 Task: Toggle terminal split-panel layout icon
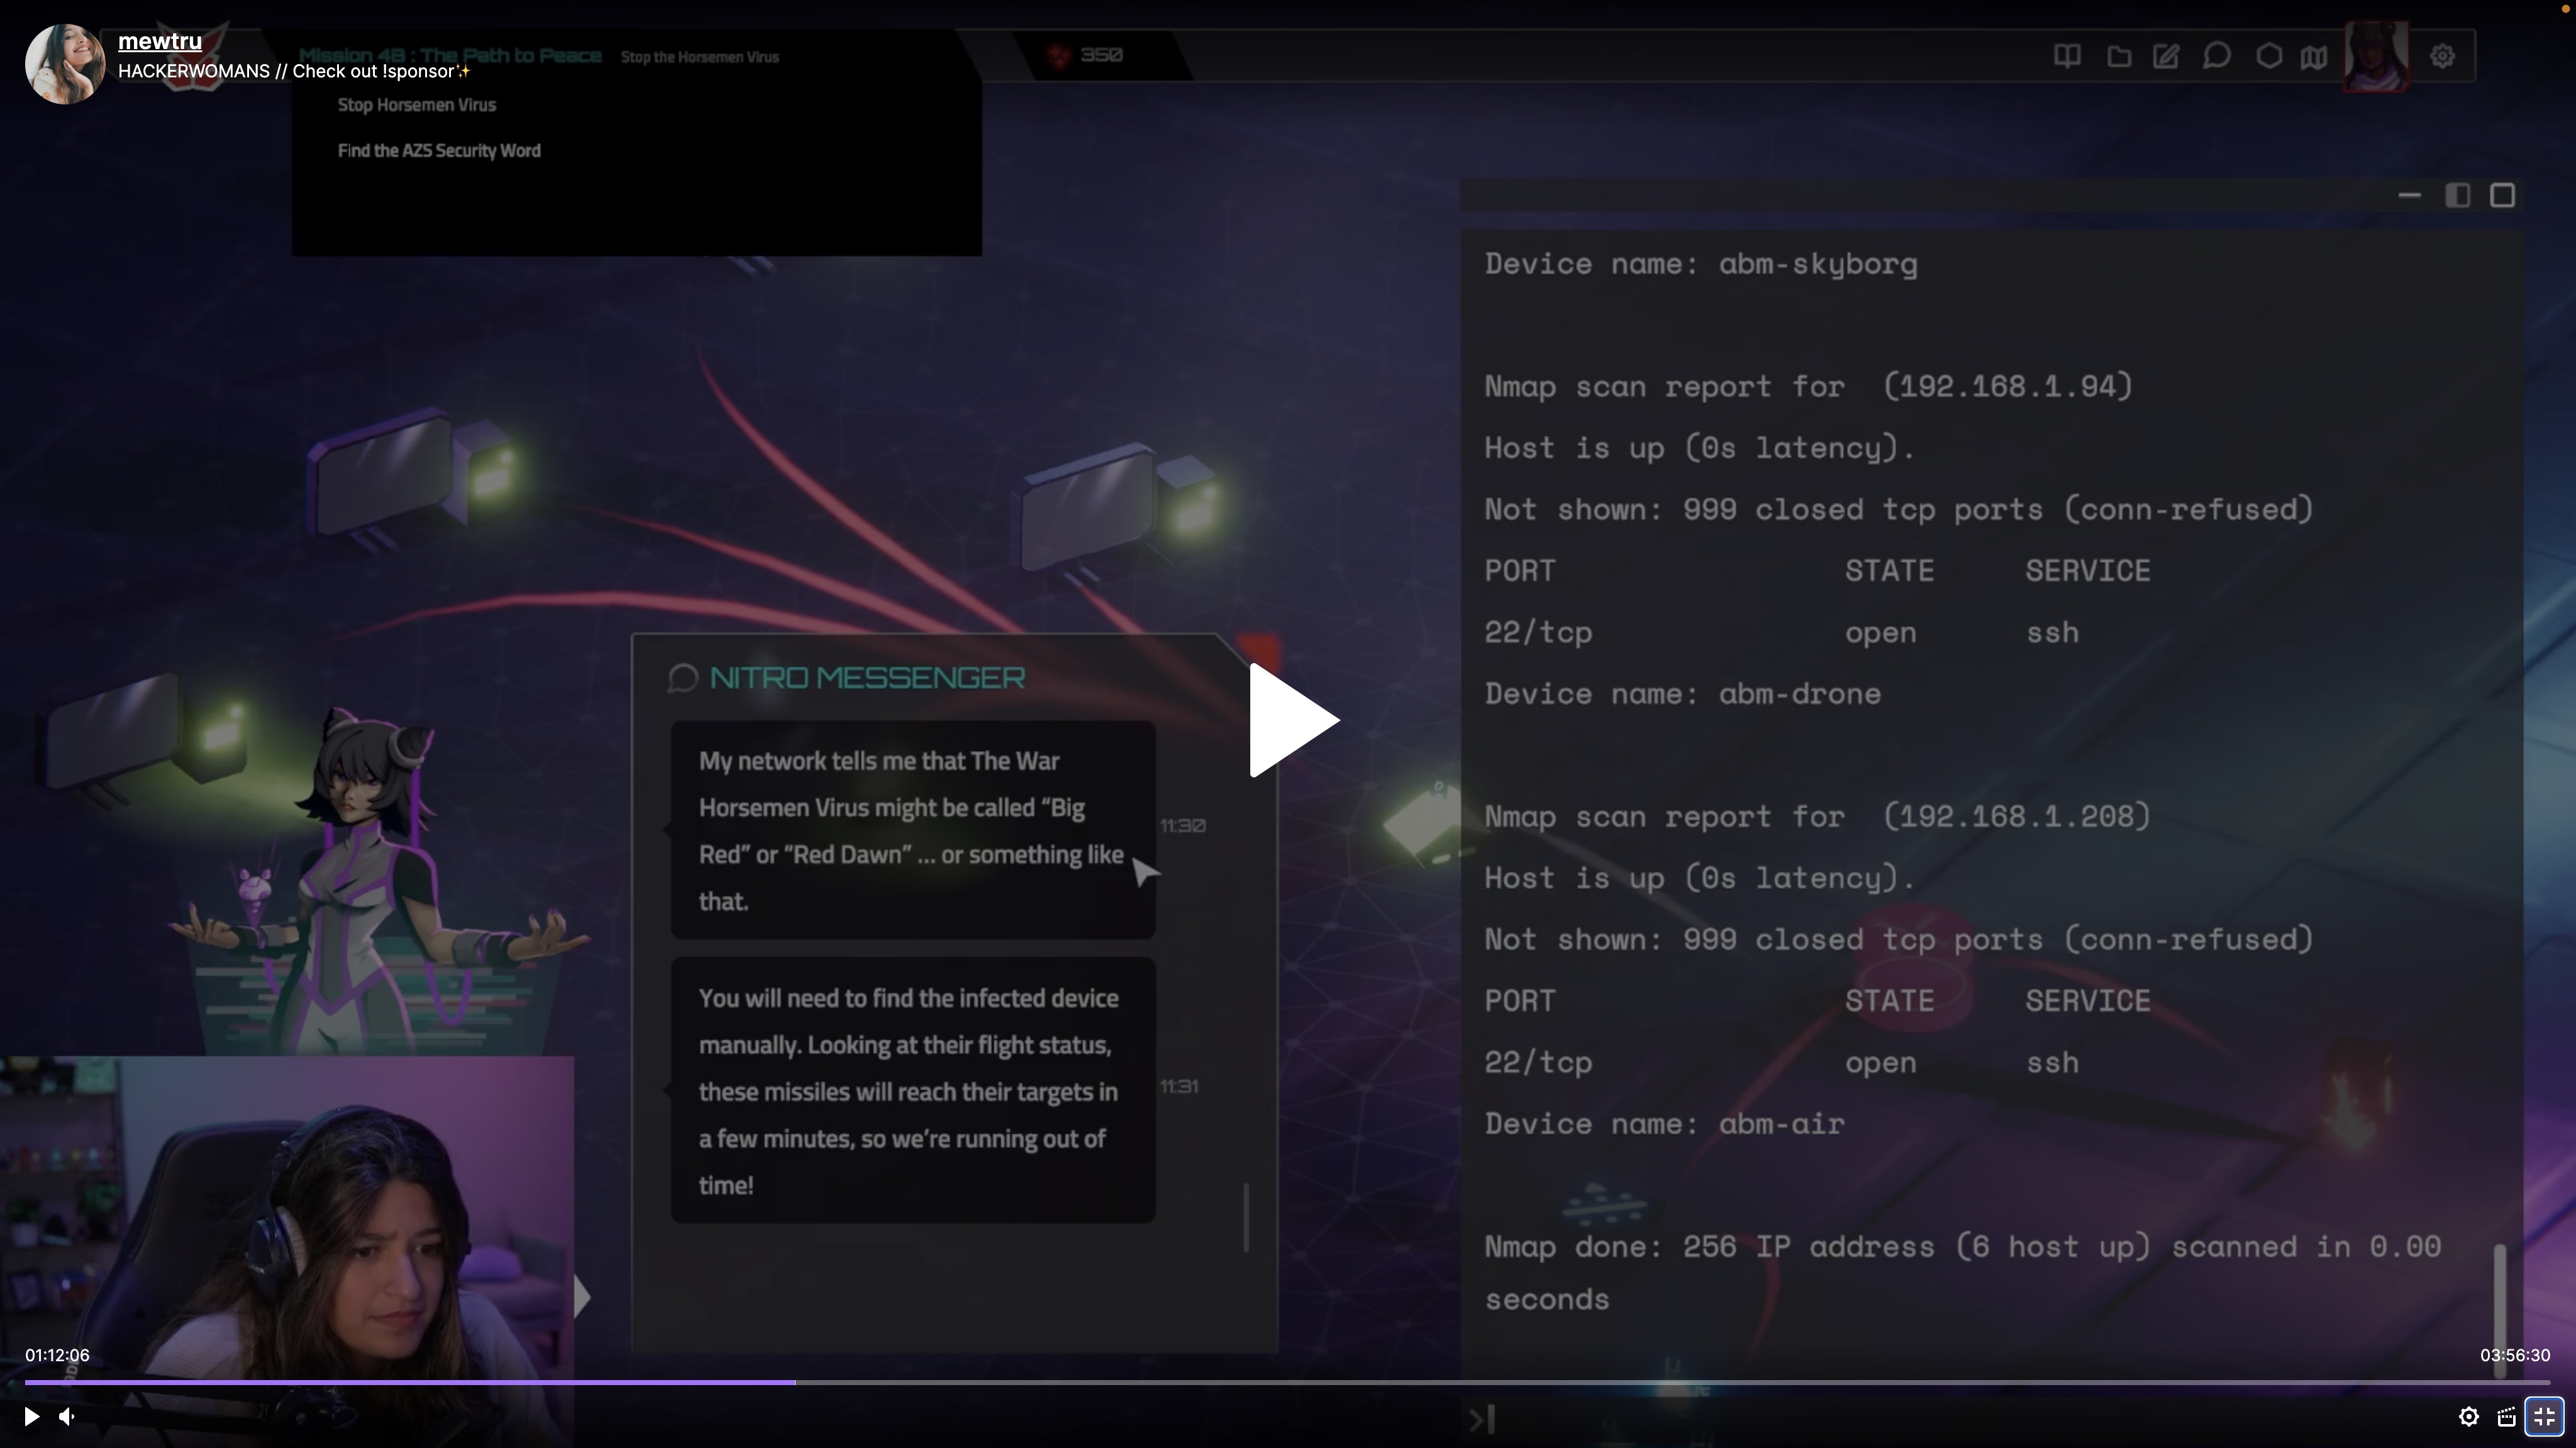(x=2457, y=196)
